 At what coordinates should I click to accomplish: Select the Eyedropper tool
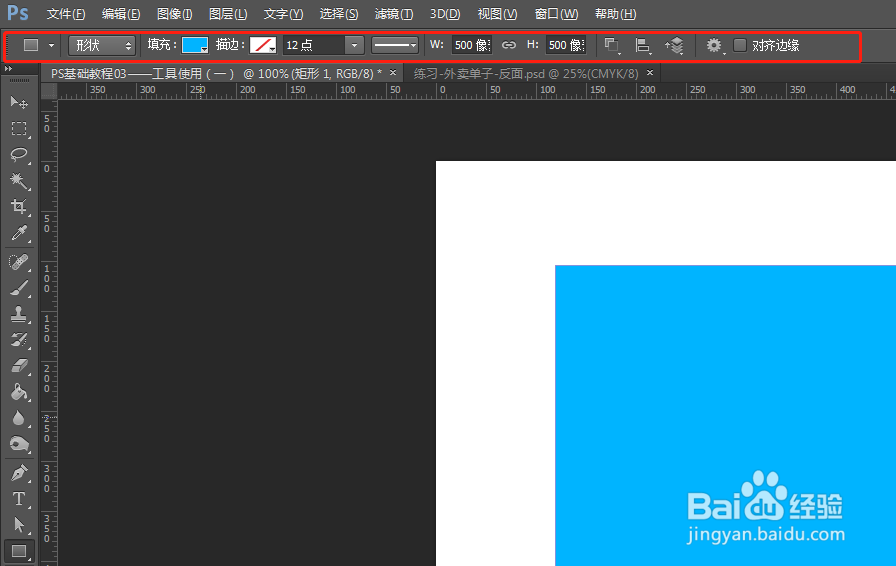point(19,233)
